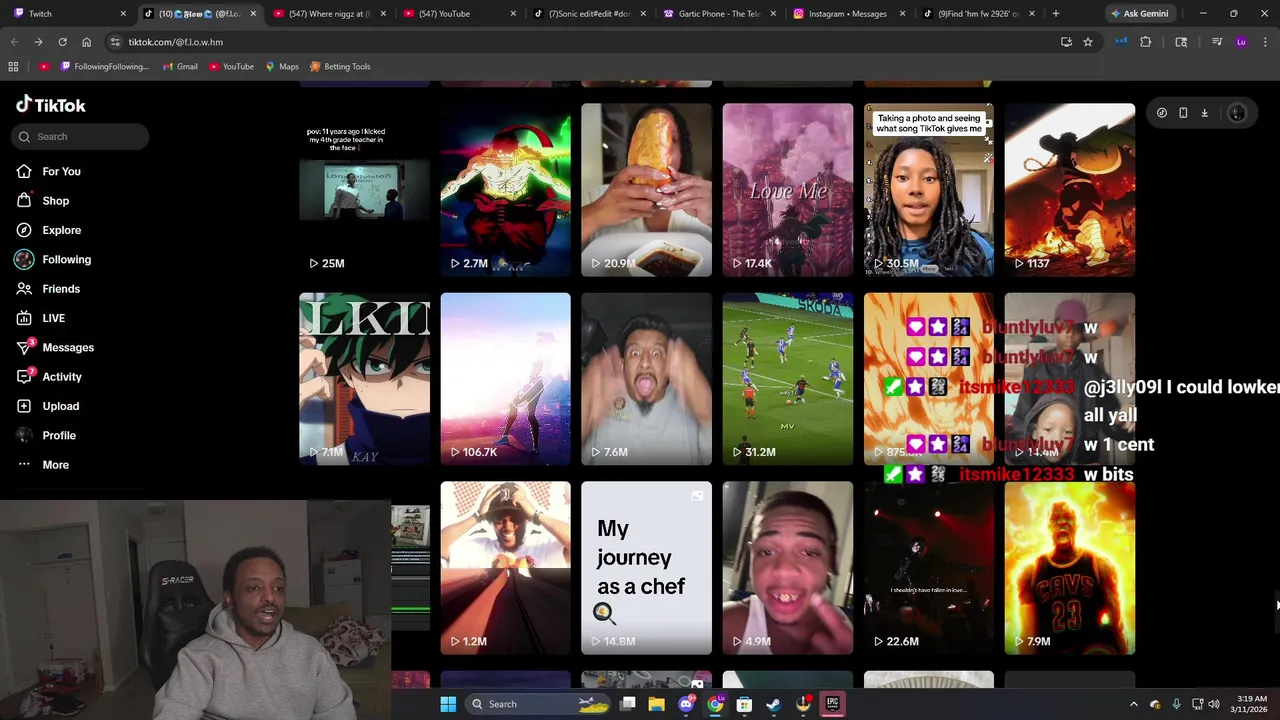Viewport: 1280px width, 720px height.
Task: Bookmark this page with the star icon
Action: coord(1088,42)
